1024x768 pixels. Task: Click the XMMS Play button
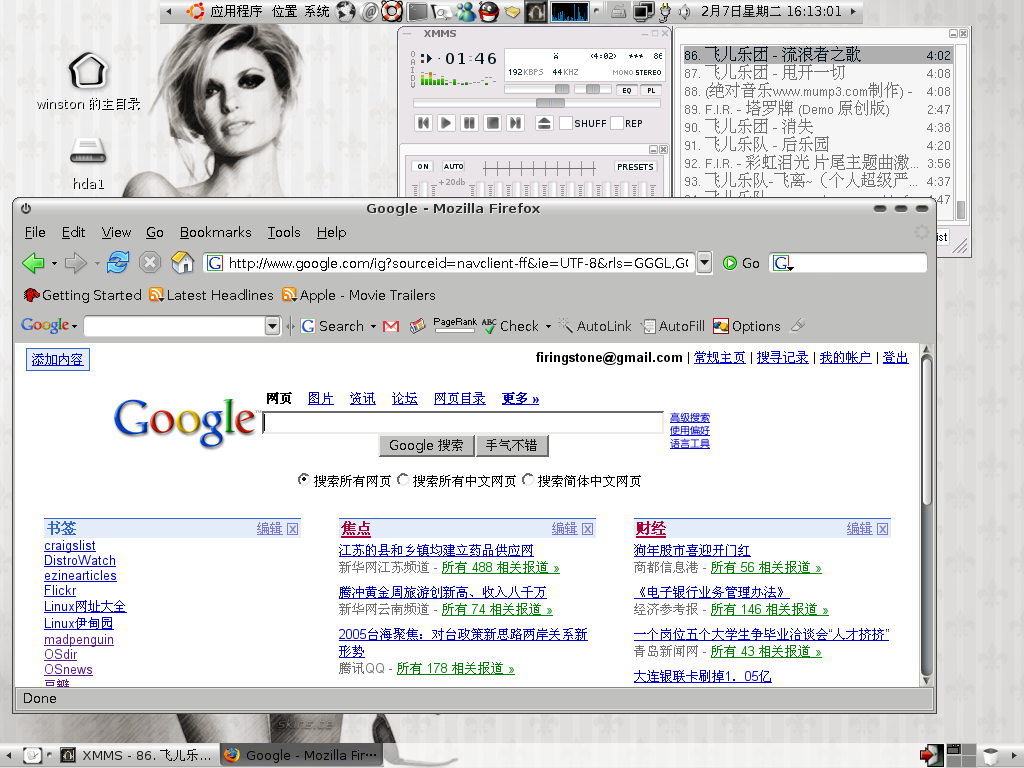[x=447, y=123]
